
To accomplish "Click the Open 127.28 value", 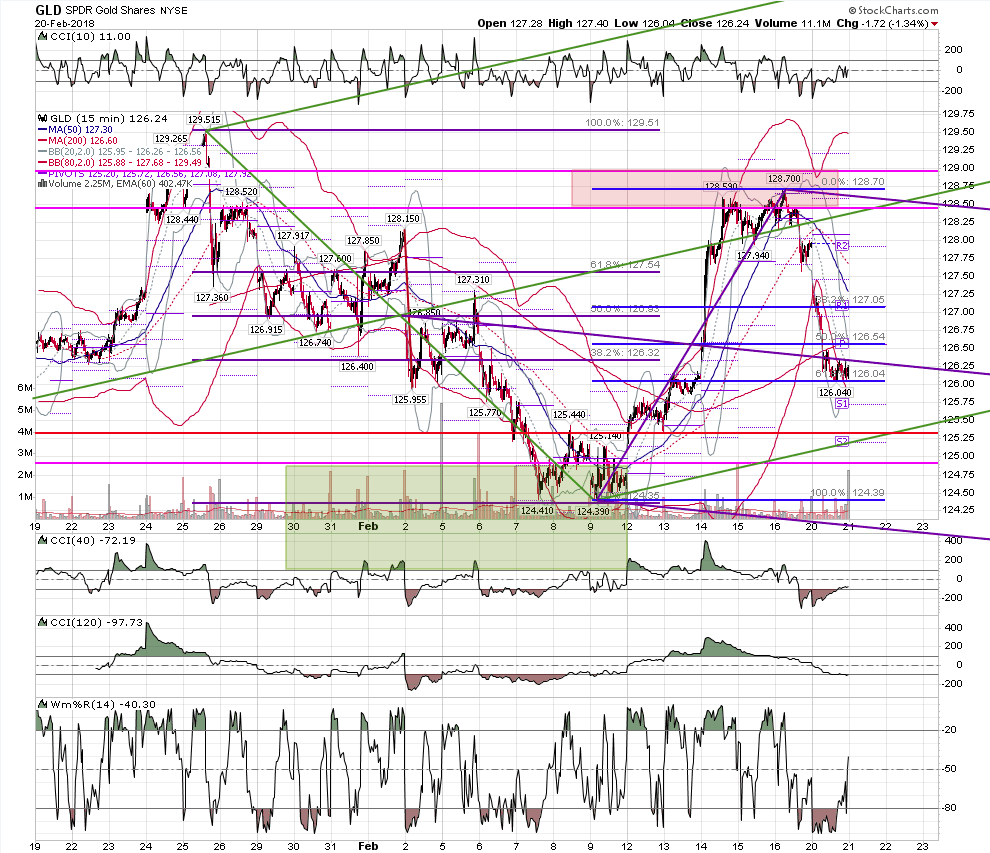I will tap(509, 23).
